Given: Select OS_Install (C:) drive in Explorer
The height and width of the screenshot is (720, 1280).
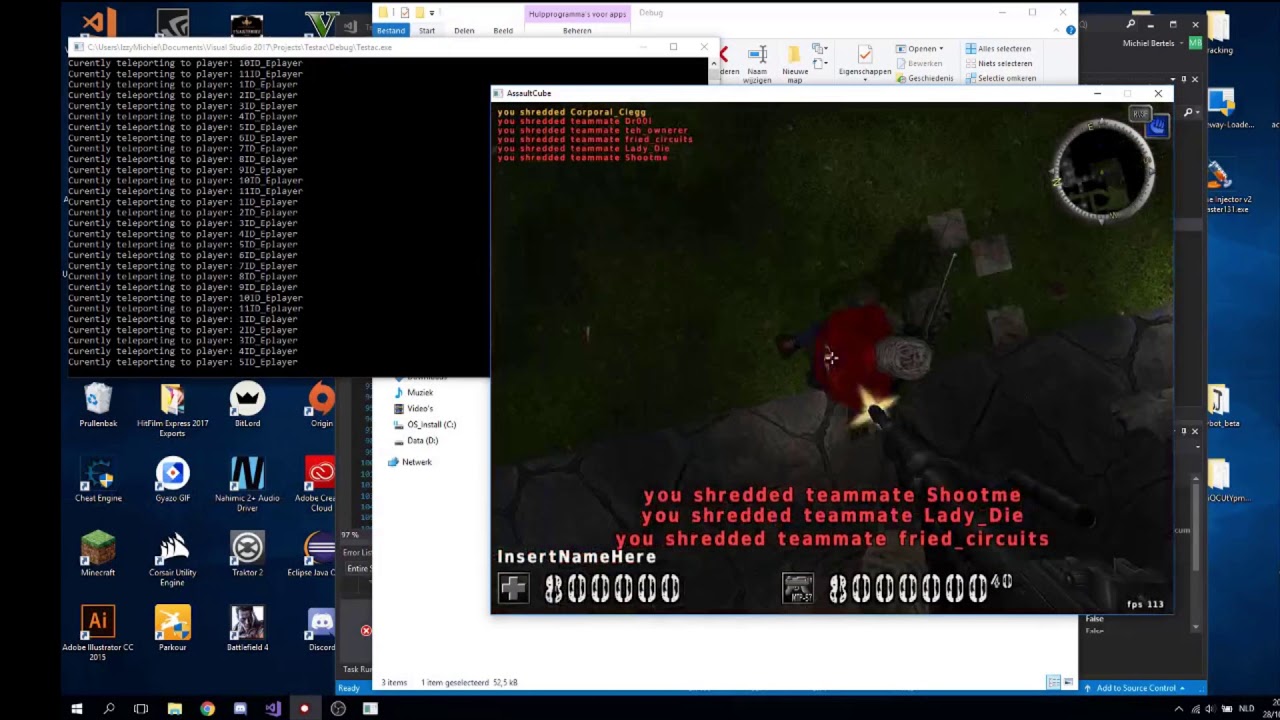Looking at the screenshot, I should (x=425, y=425).
